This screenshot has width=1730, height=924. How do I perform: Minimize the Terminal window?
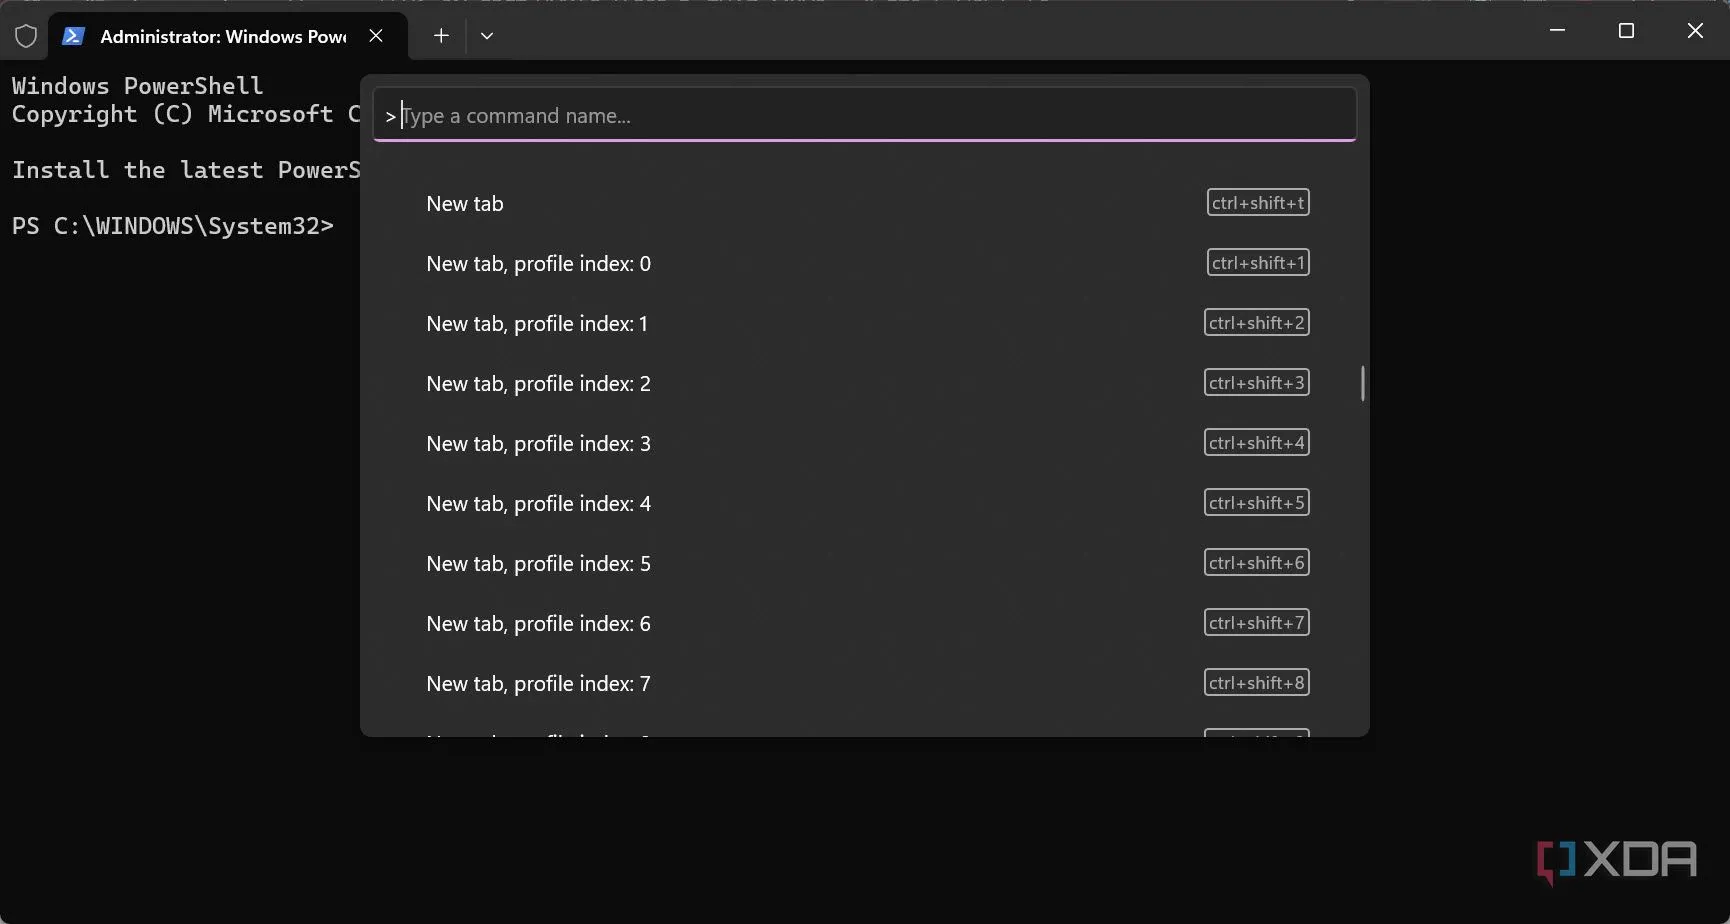point(1557,31)
